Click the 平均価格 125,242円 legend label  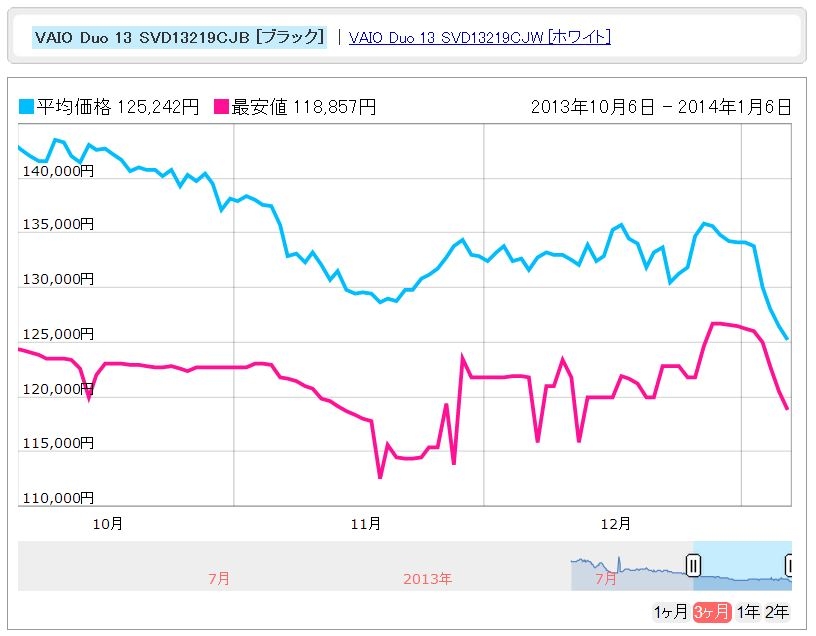click(117, 106)
